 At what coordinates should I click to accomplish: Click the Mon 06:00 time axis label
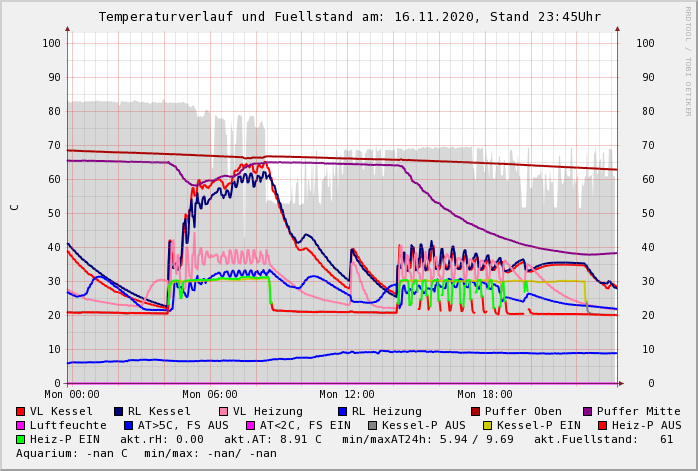pos(210,394)
